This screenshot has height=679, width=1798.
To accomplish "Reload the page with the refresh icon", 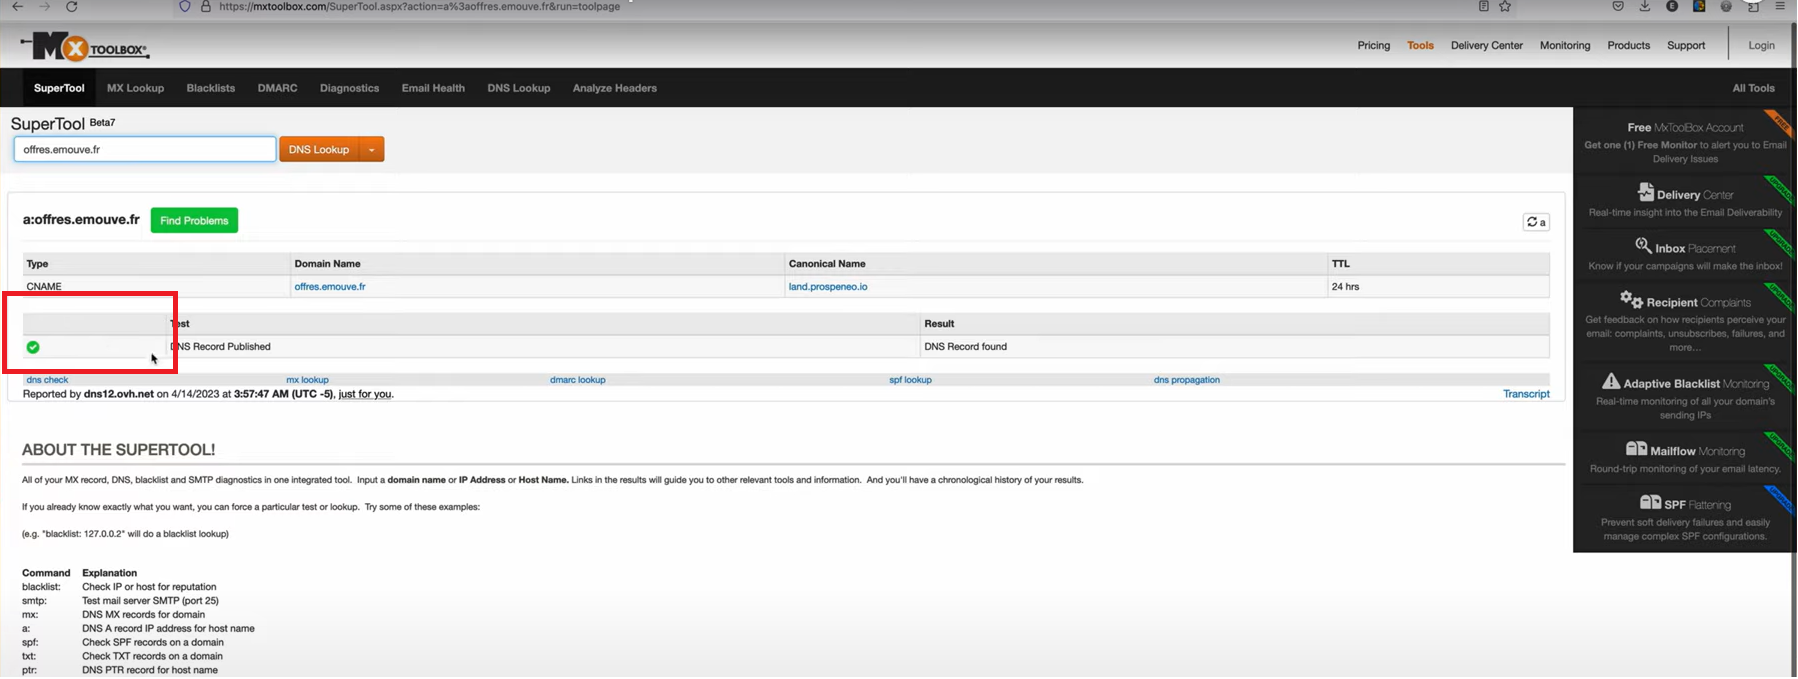I will tap(72, 7).
